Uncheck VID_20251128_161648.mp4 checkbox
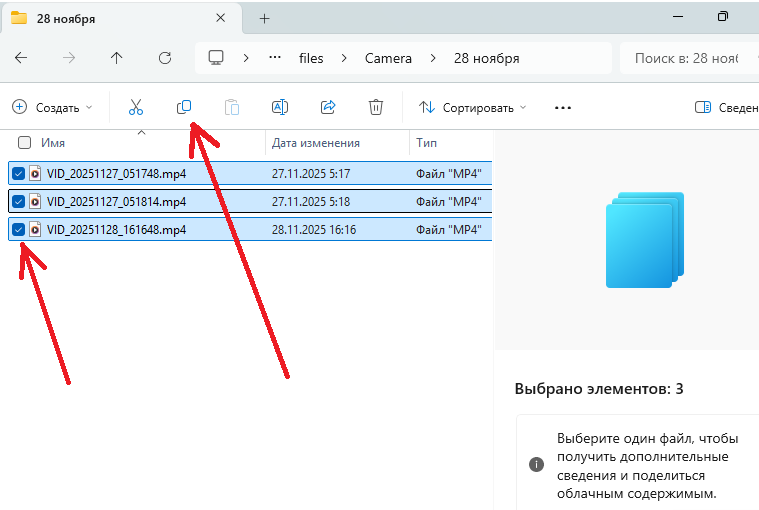 tap(18, 229)
